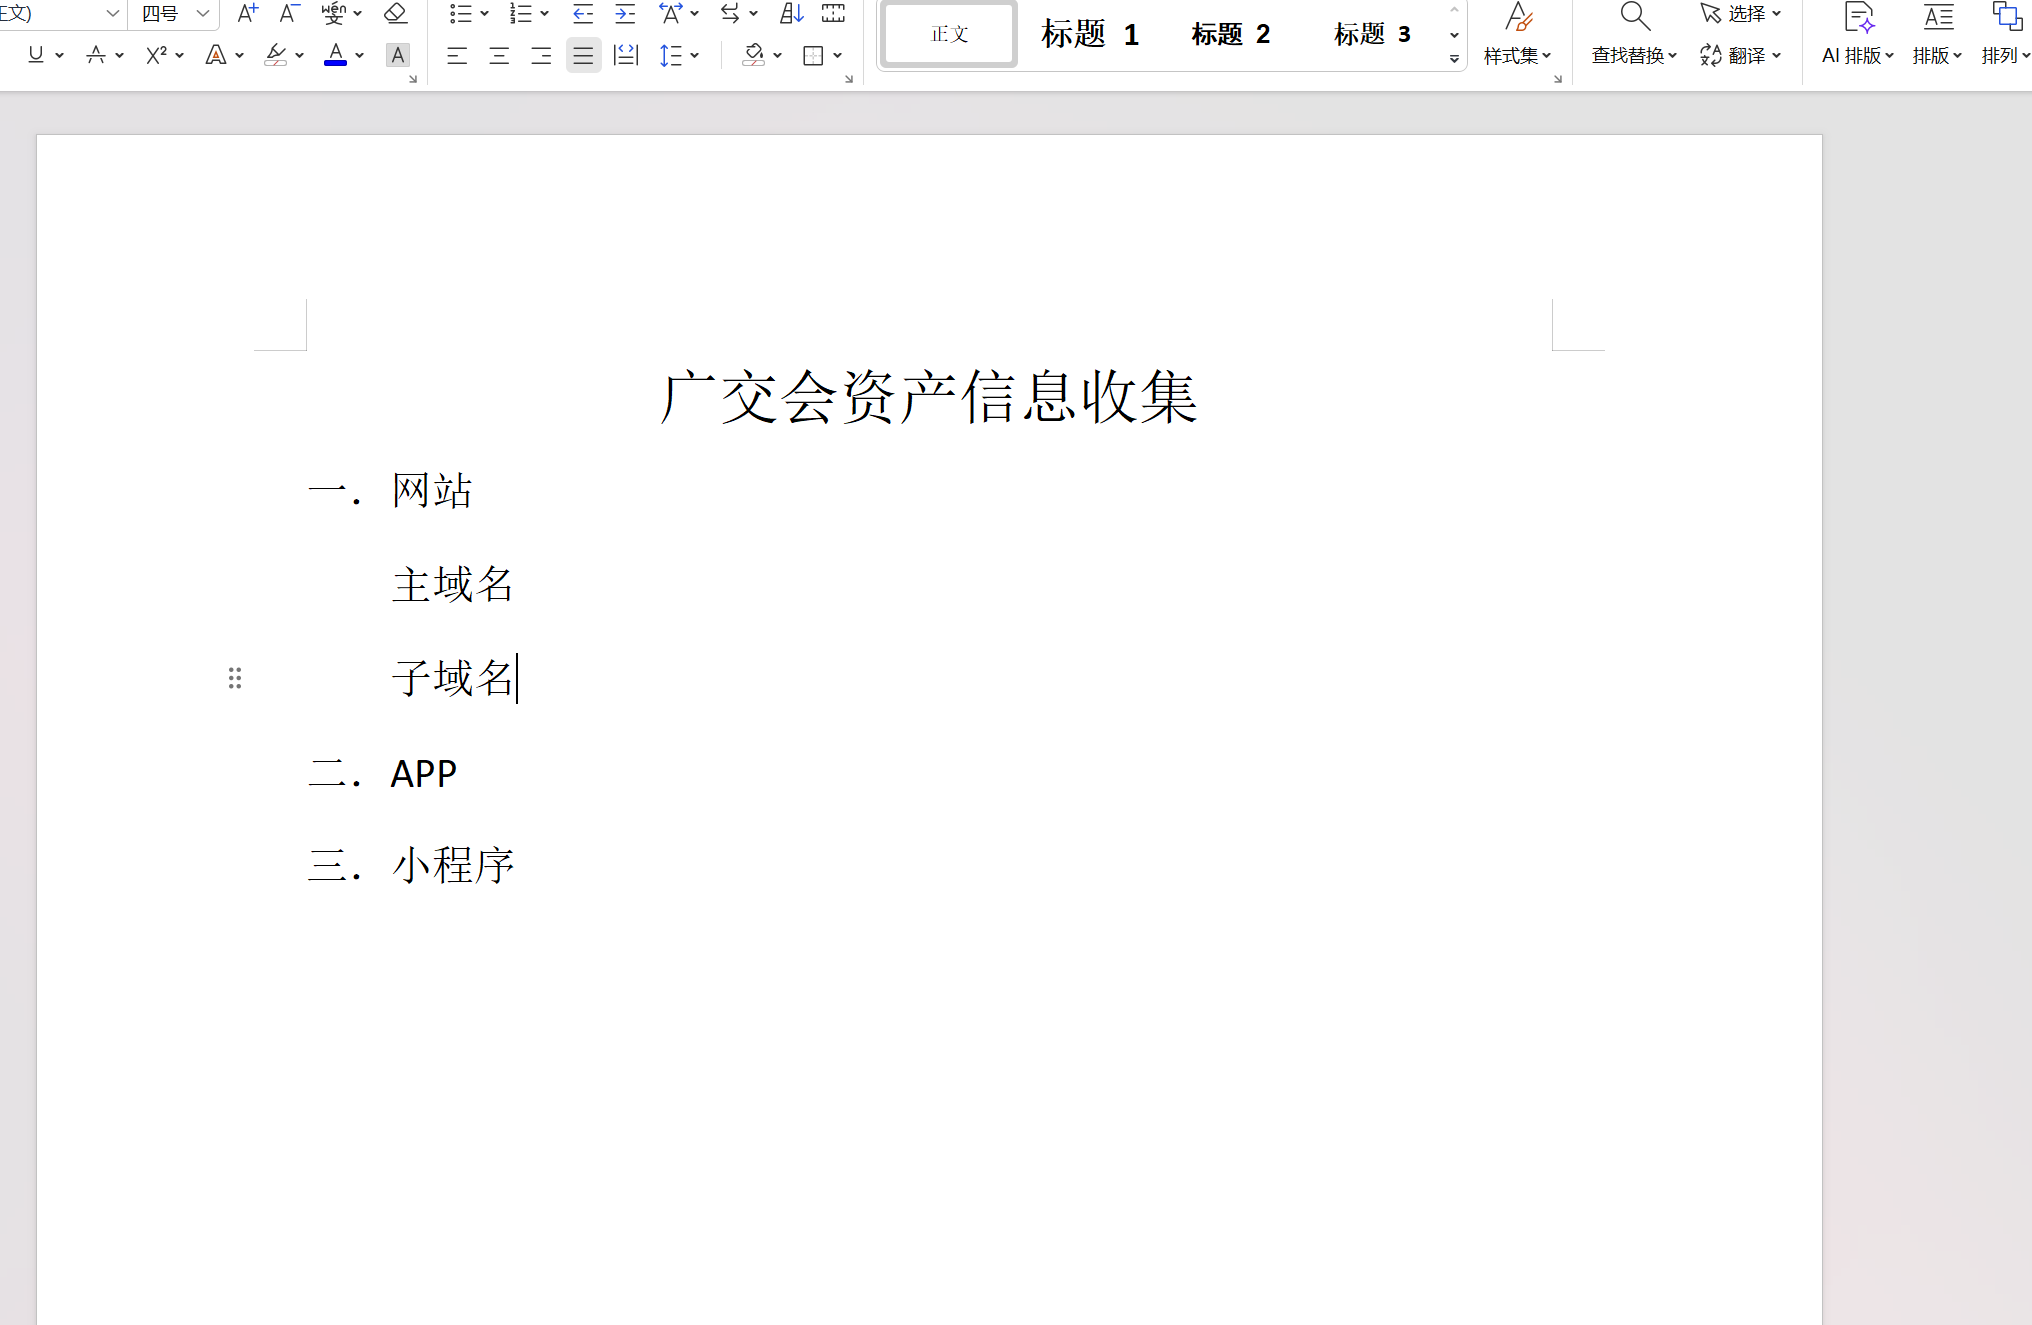
Task: Open the 查找替换 find and replace menu
Action: click(x=1634, y=34)
